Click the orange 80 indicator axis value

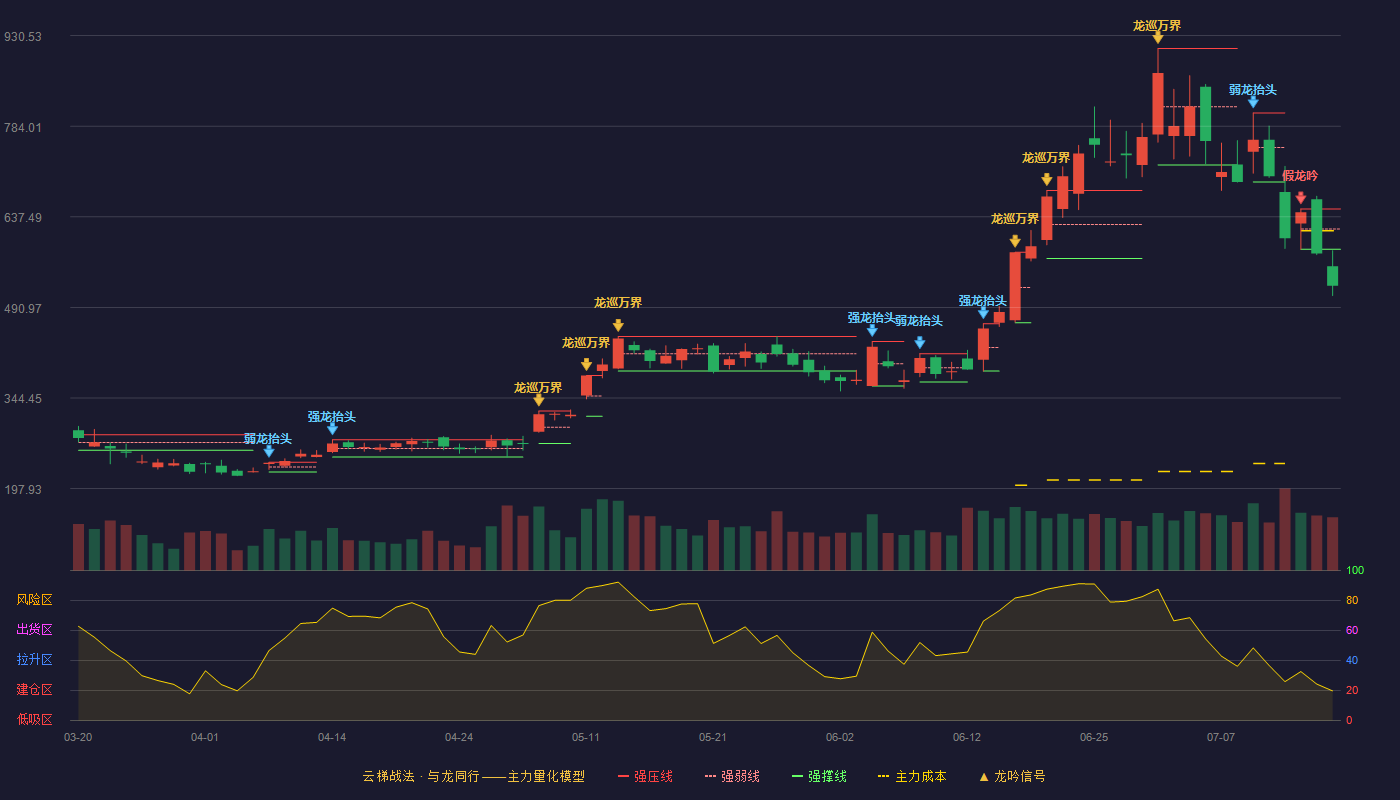(x=1352, y=600)
